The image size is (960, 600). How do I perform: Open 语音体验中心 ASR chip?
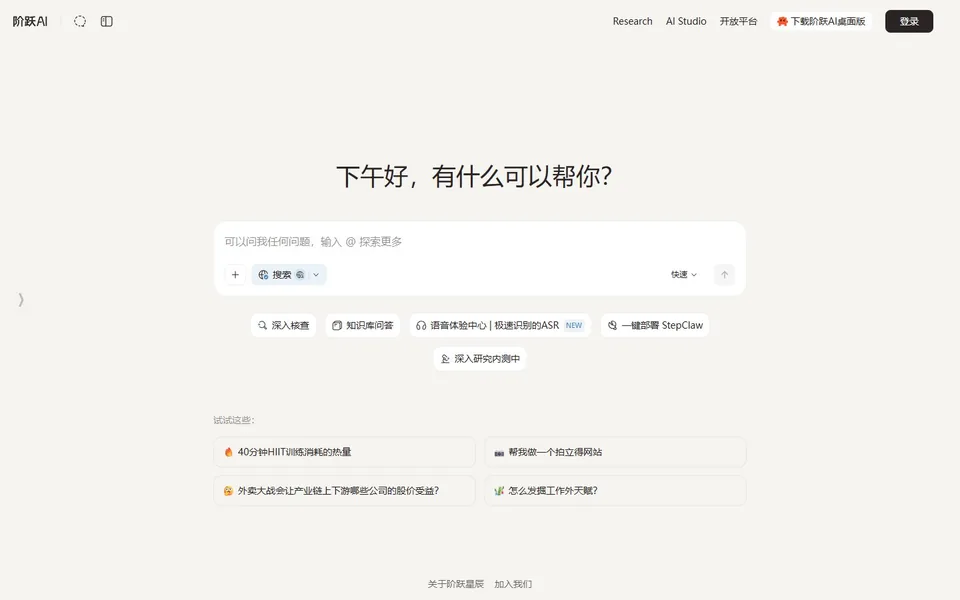coord(500,325)
